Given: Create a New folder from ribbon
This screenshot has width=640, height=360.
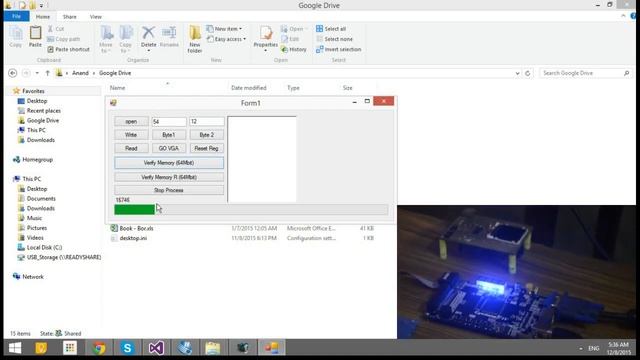Looking at the screenshot, I should [x=195, y=39].
